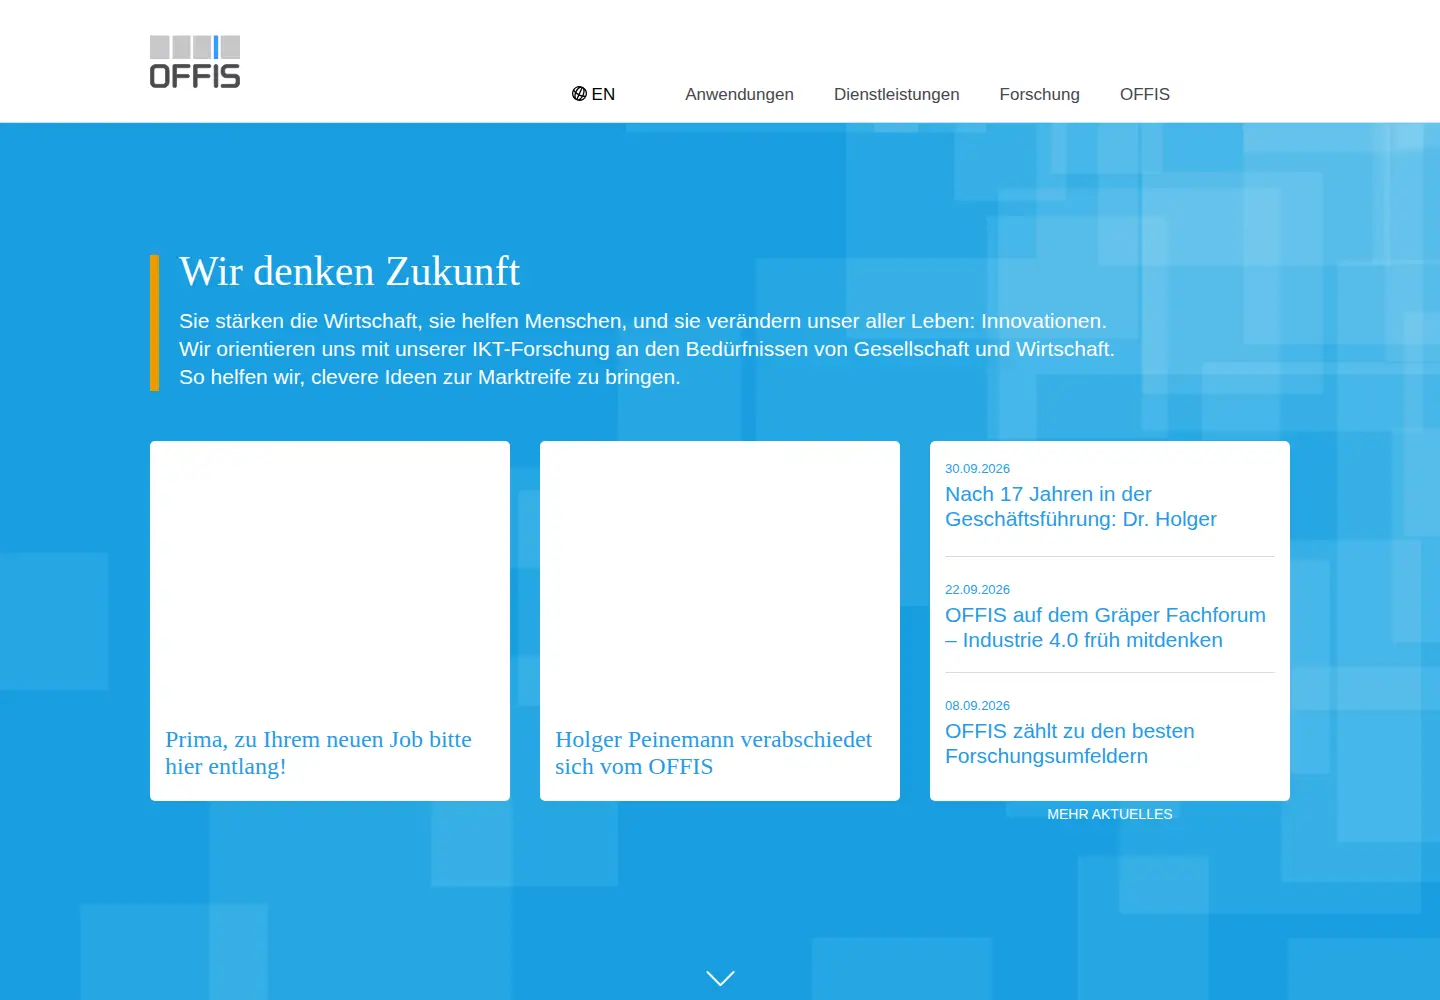Image resolution: width=1440 pixels, height=1000 pixels.
Task: Click the globe language icon
Action: (x=579, y=94)
